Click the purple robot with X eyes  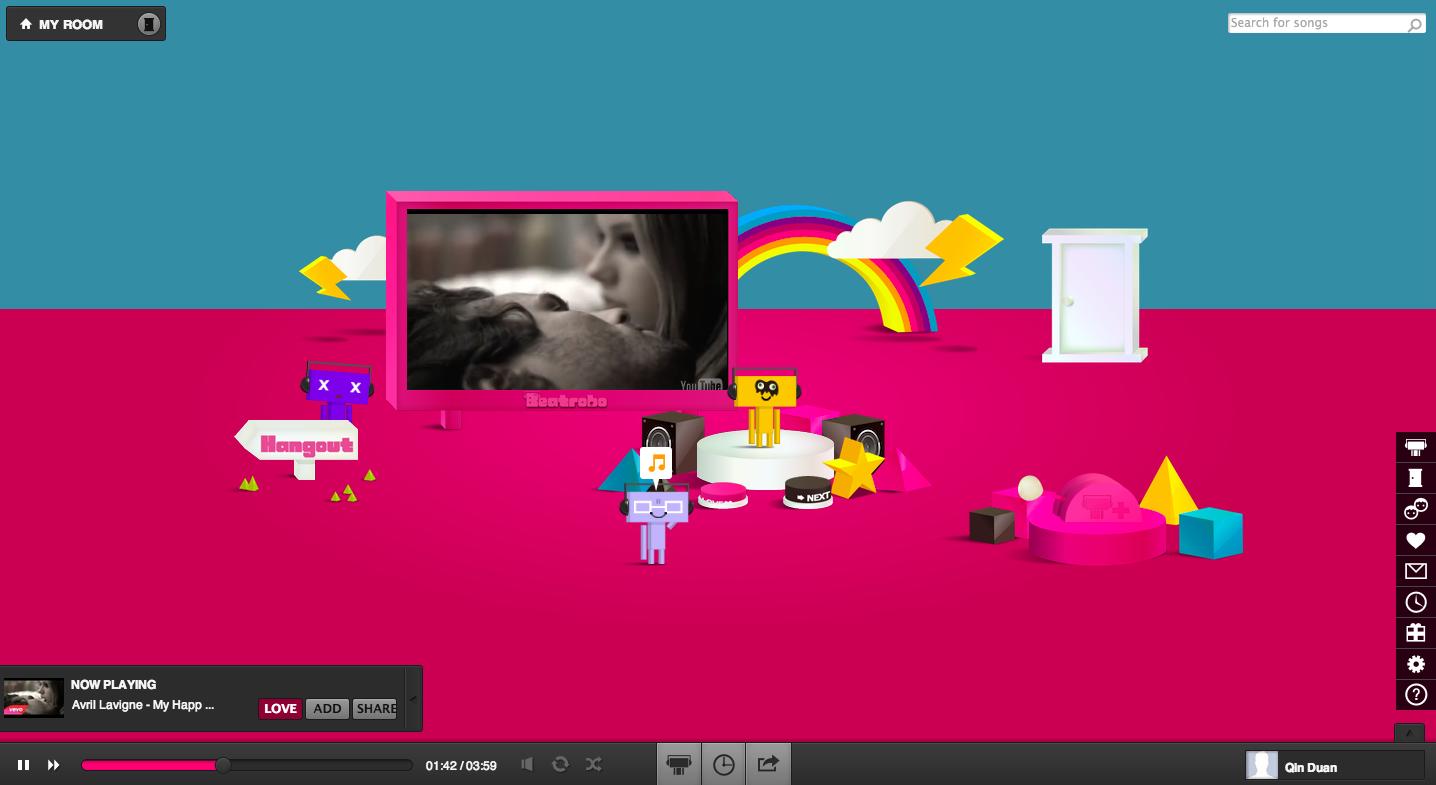tap(336, 392)
